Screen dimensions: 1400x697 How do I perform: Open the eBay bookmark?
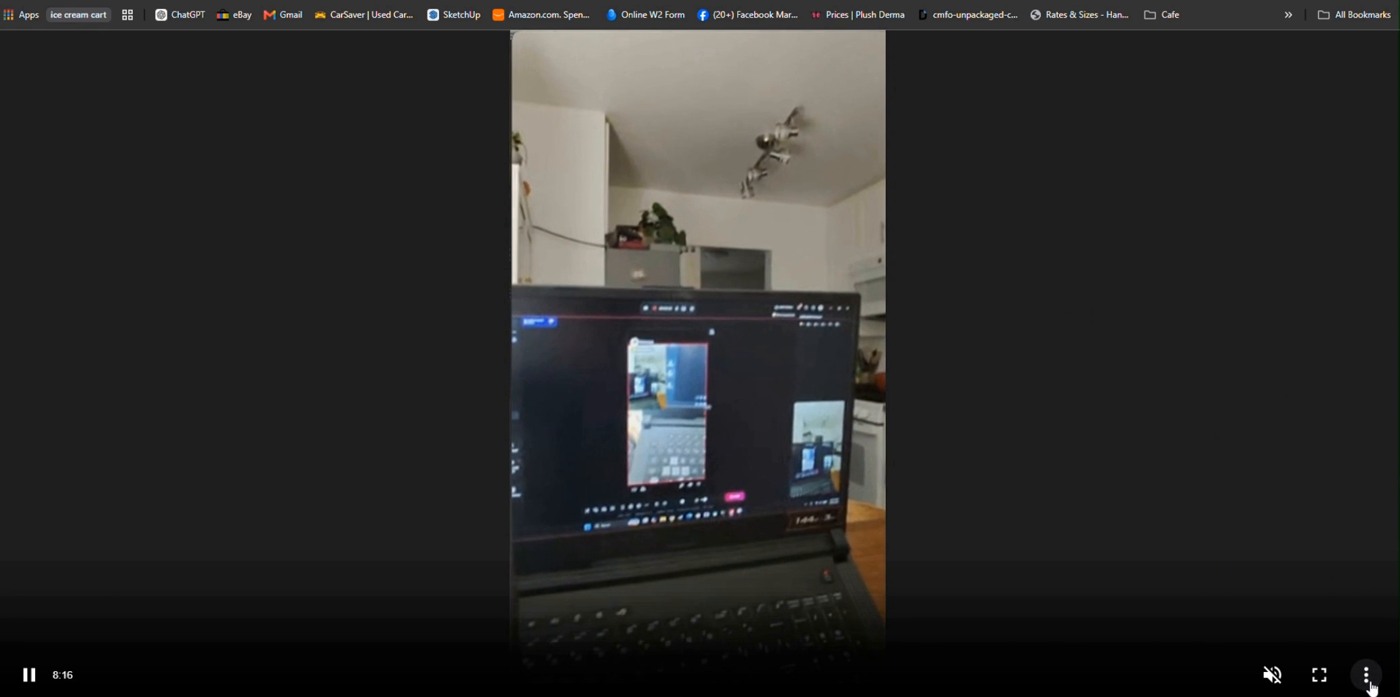[x=234, y=15]
